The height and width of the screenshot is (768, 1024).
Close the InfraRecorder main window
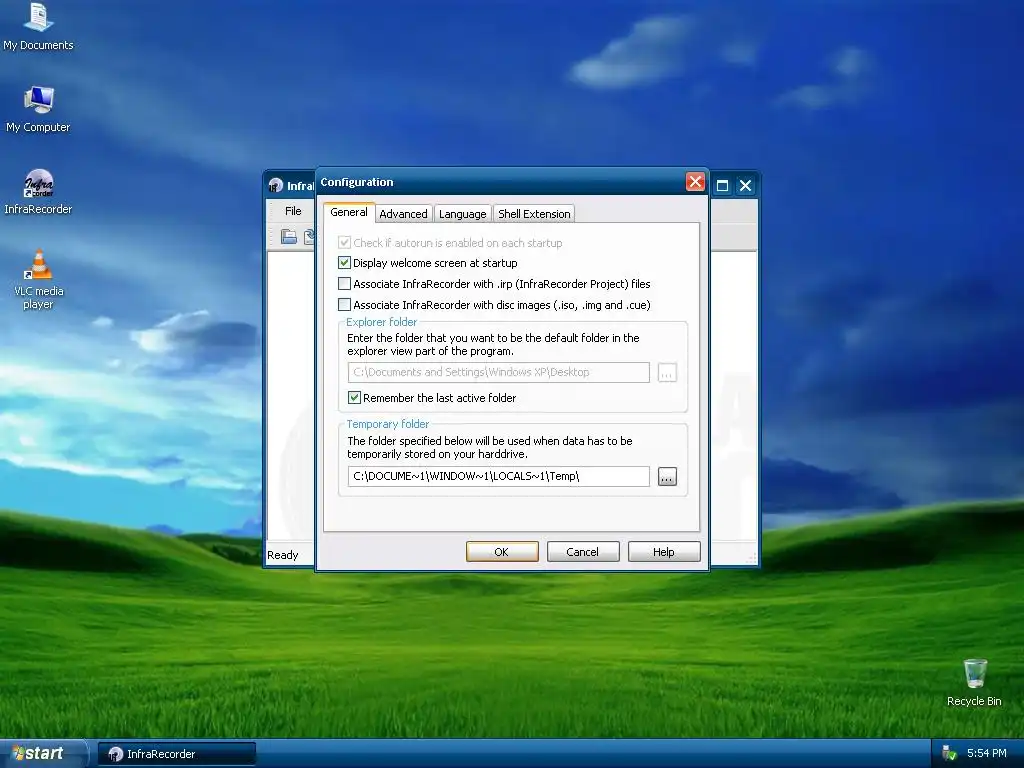click(745, 185)
